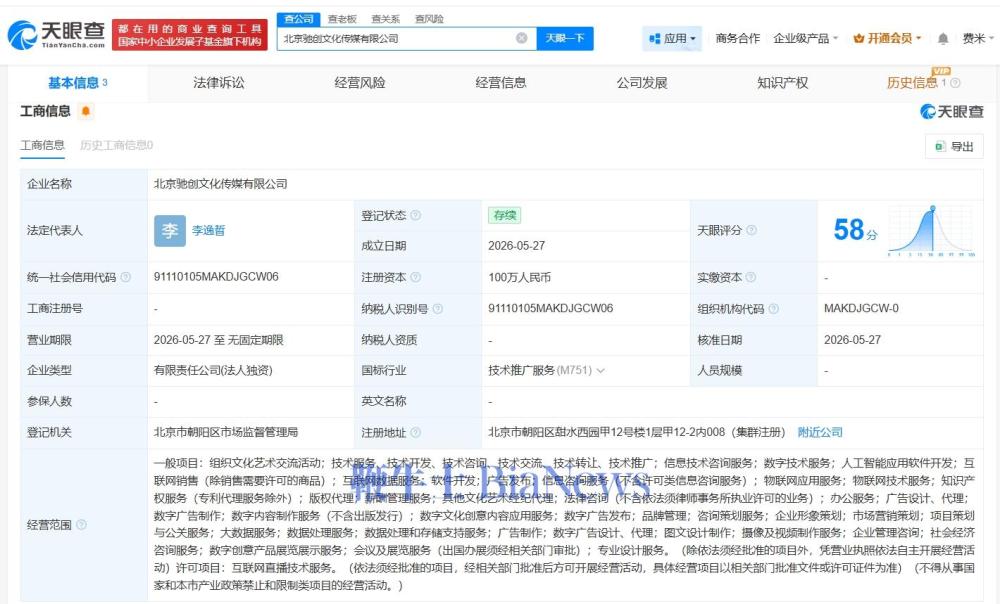Click help icon next to 注册地址

pyautogui.click(x=416, y=432)
